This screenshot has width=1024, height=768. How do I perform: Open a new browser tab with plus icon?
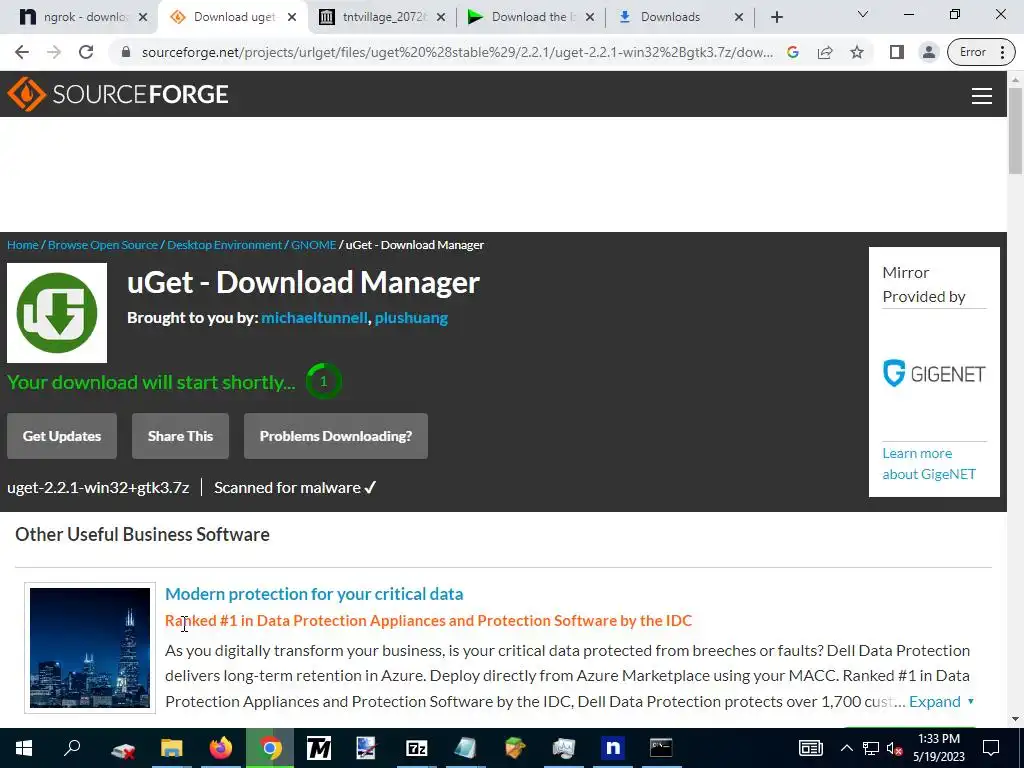(x=776, y=17)
